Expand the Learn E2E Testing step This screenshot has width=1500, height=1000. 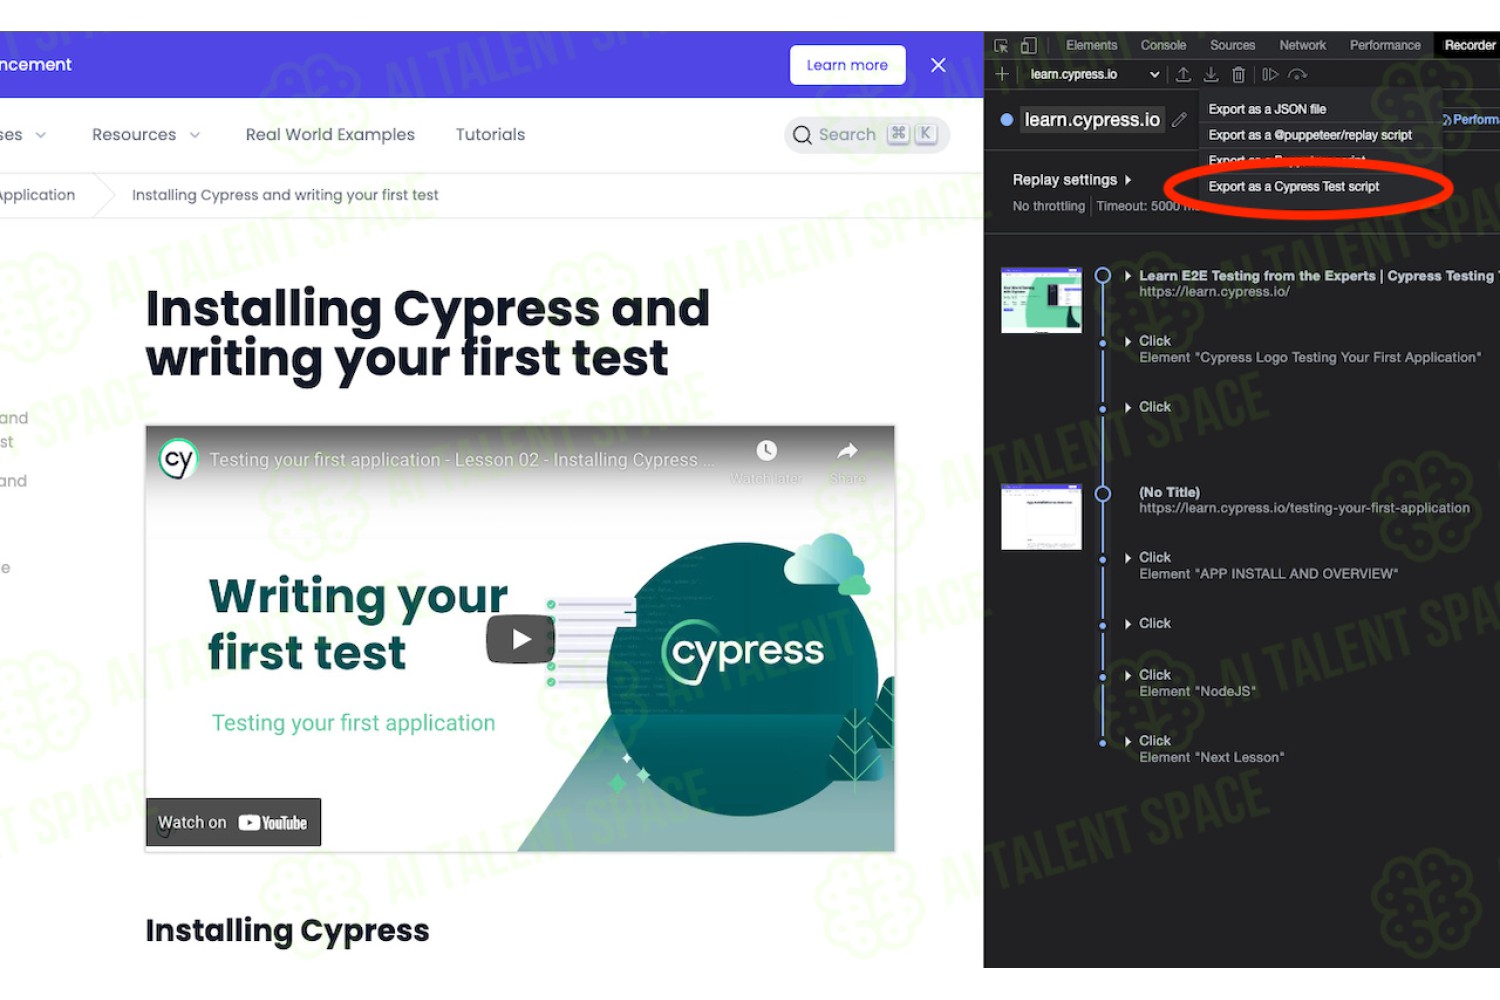pos(1128,276)
